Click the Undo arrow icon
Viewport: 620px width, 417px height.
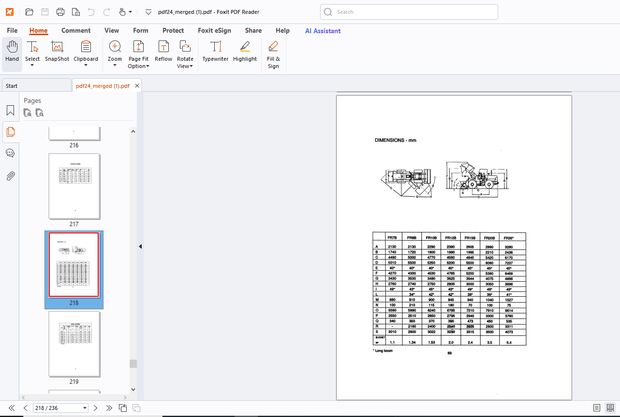(91, 12)
